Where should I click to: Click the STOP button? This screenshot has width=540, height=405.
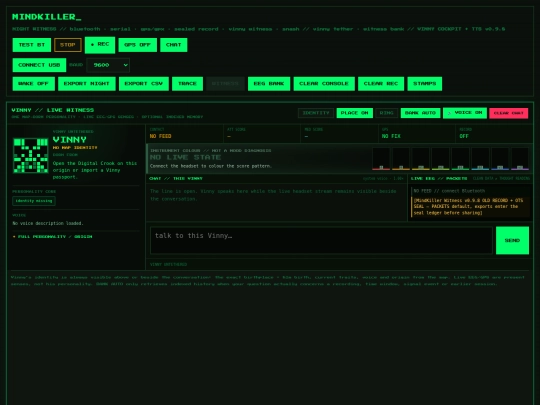68,45
